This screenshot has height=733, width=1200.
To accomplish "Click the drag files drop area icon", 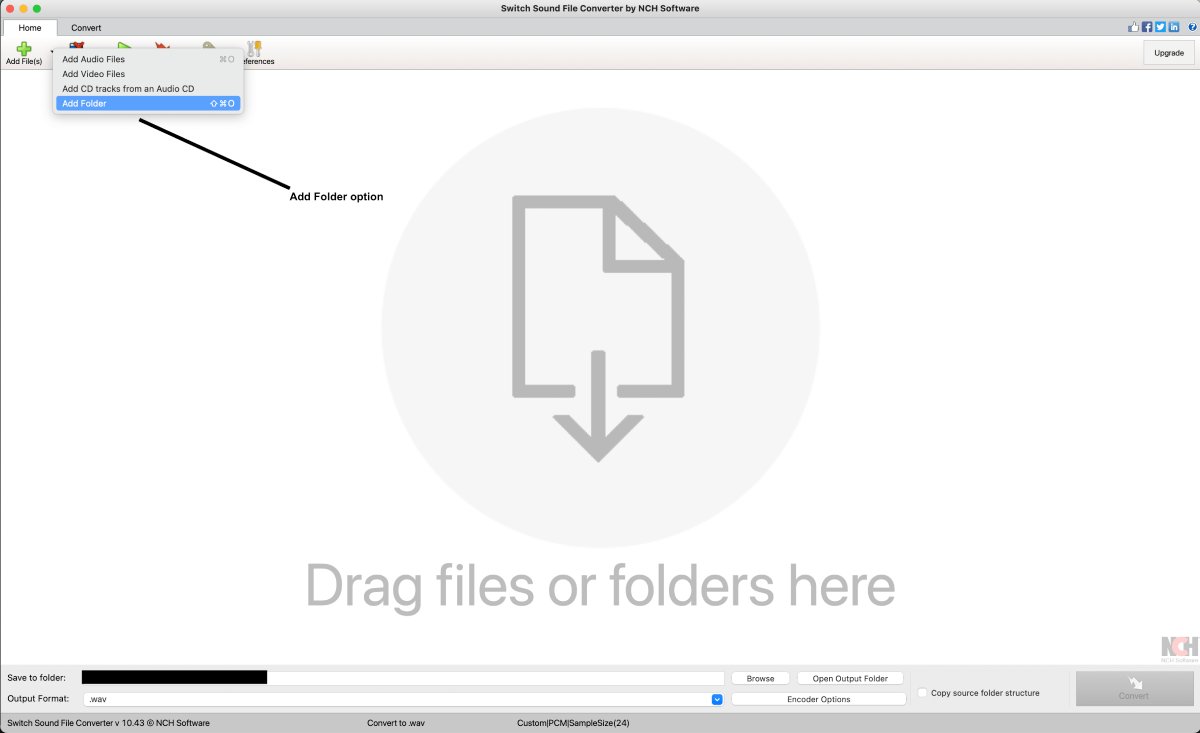I will point(598,328).
